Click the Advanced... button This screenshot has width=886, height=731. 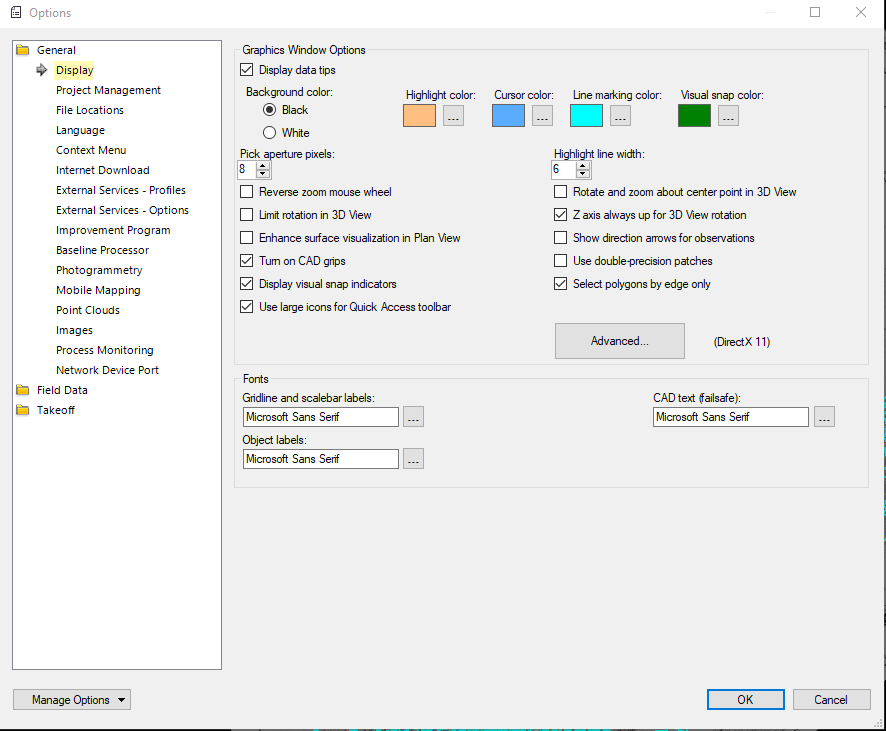click(x=620, y=341)
